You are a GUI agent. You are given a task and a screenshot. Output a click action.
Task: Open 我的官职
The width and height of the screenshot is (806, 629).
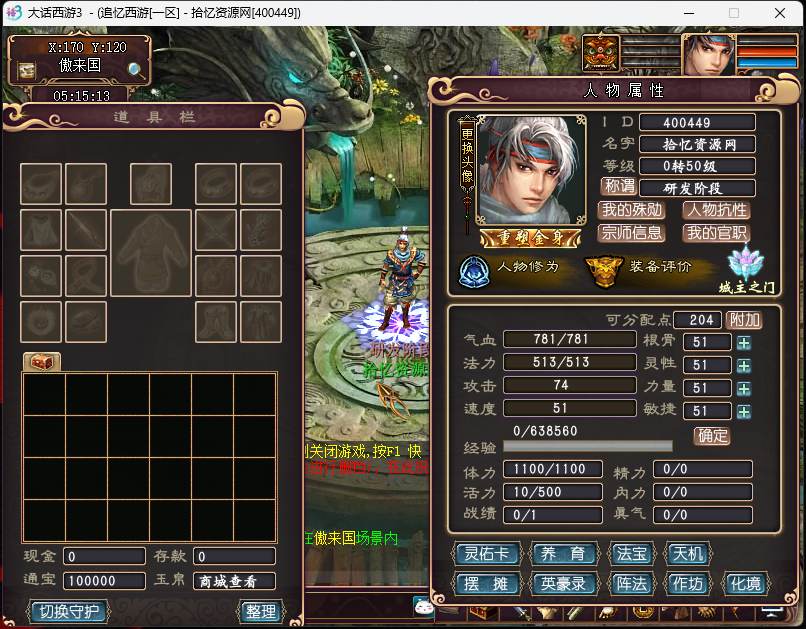click(x=717, y=233)
